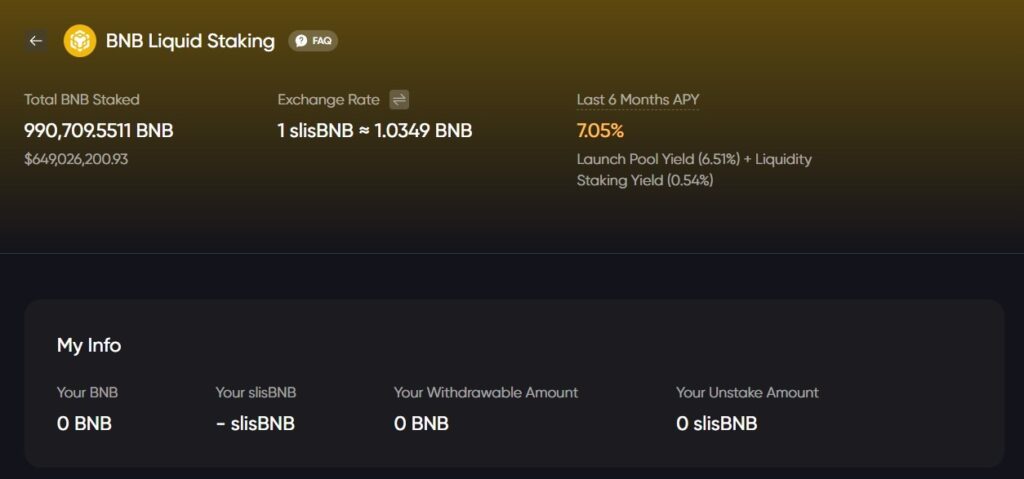Click the BNB Liquid Staking title
Viewport: 1024px width, 479px height.
point(190,41)
